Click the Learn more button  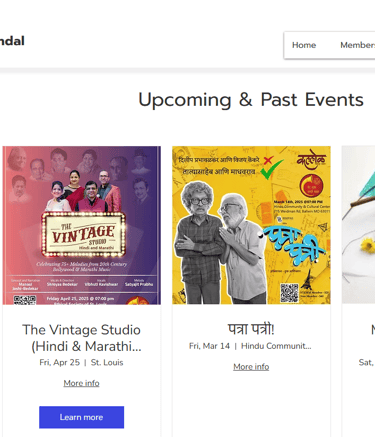click(81, 417)
